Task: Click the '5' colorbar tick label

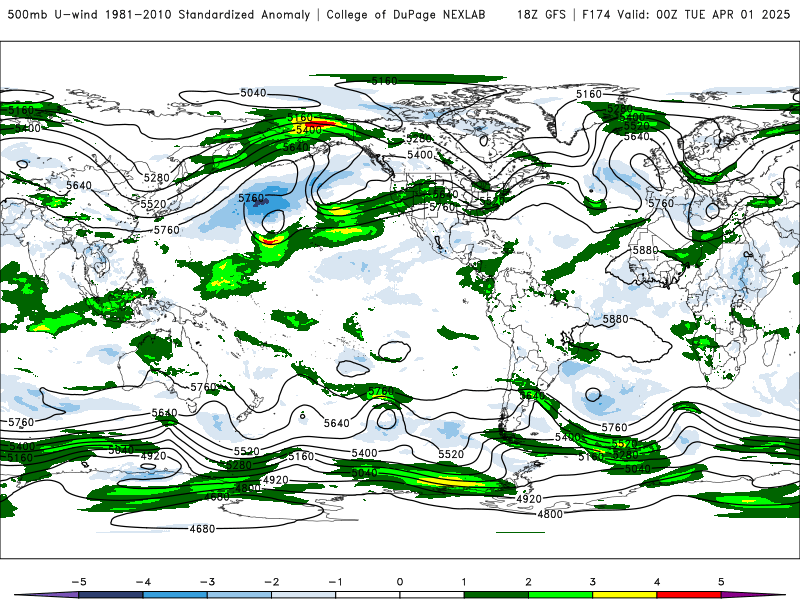Action: [721, 582]
